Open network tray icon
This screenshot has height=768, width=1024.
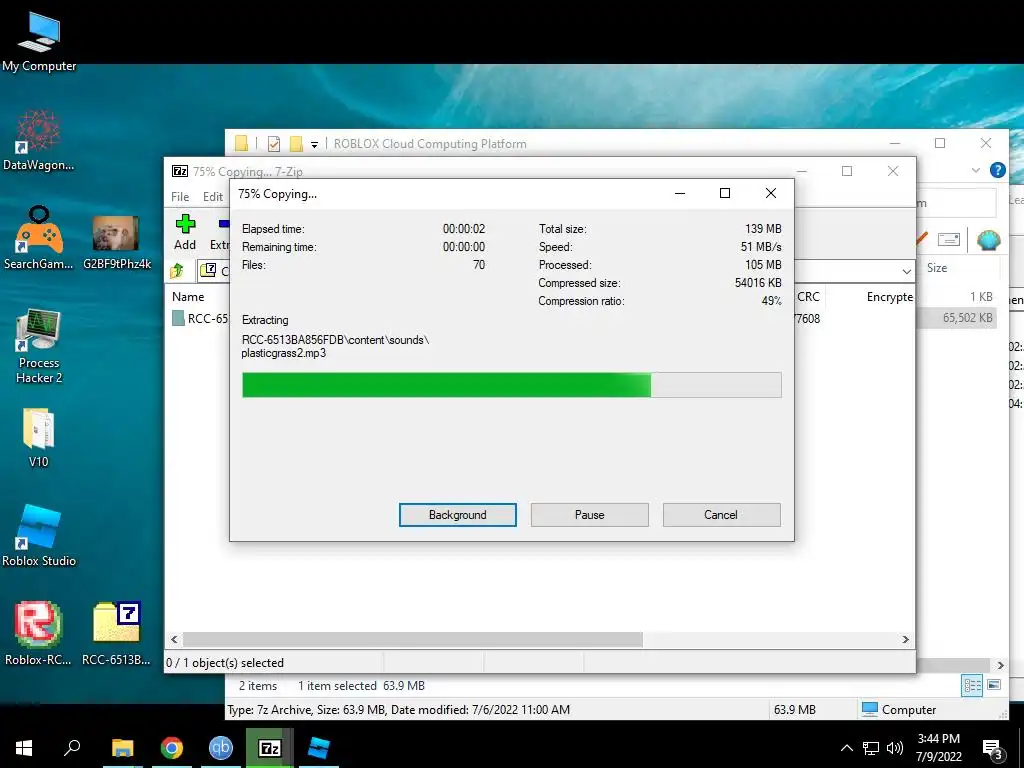[871, 748]
